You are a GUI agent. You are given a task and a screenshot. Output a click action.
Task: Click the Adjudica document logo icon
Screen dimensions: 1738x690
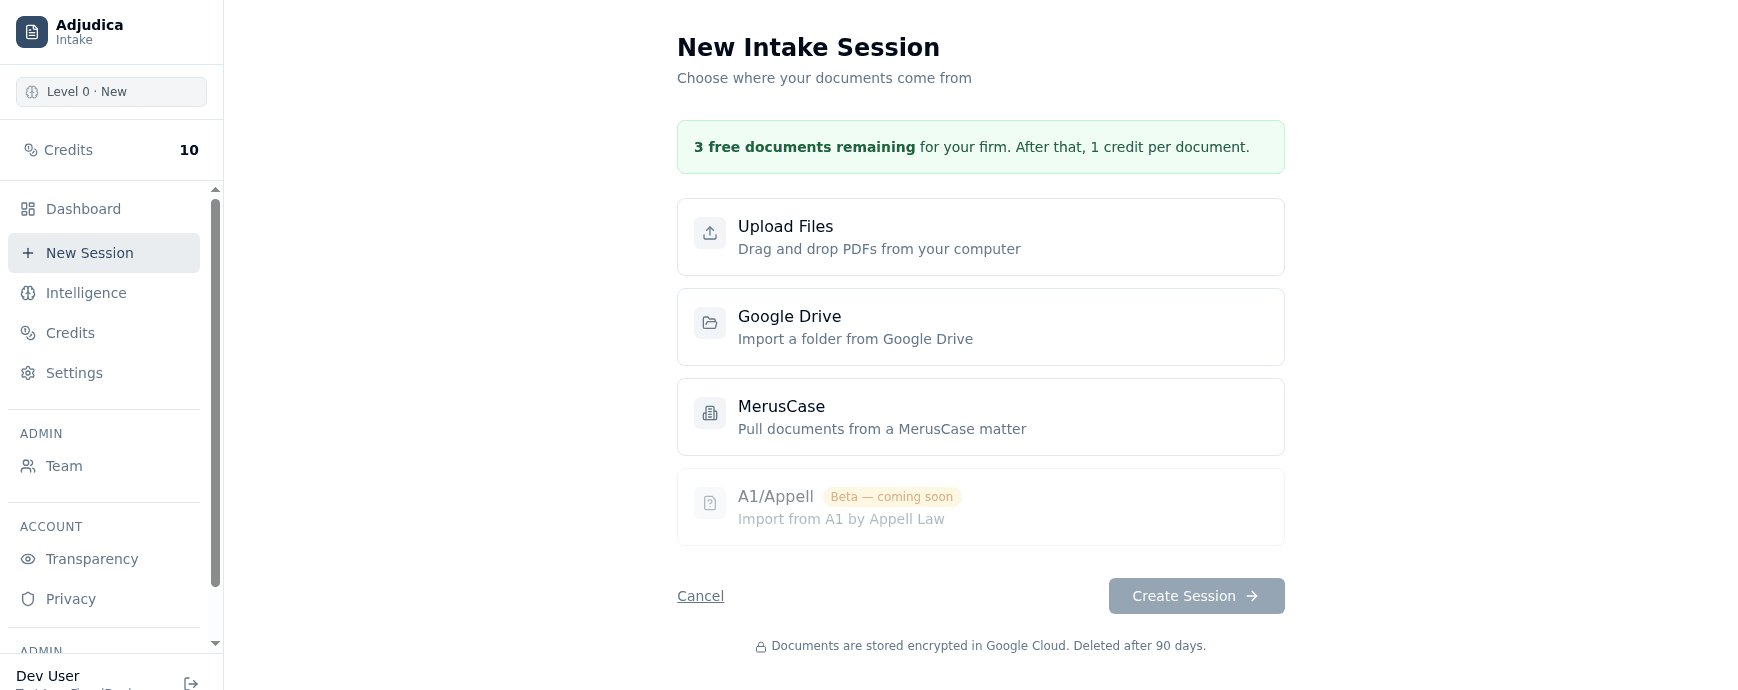32,32
